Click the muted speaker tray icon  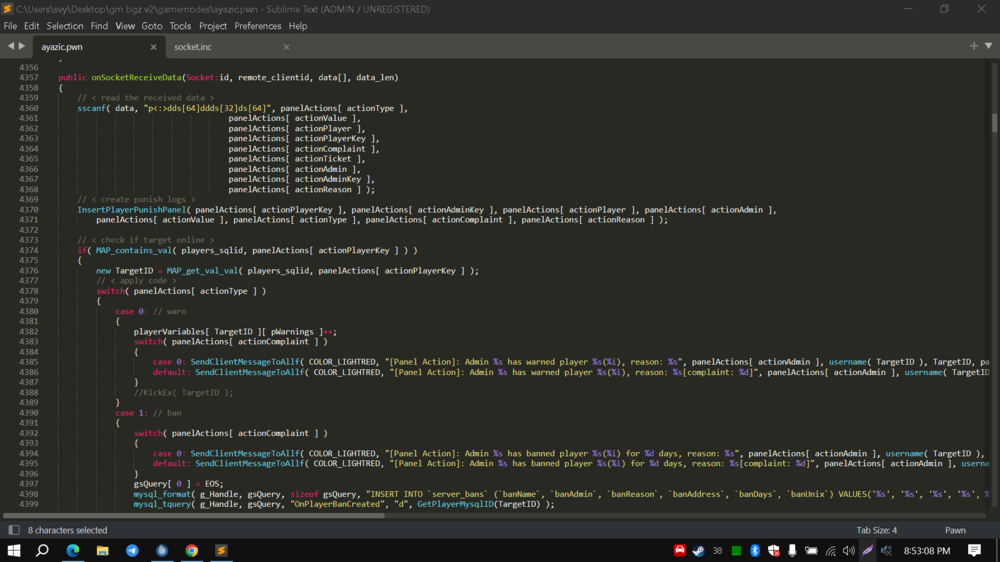pyautogui.click(x=886, y=551)
